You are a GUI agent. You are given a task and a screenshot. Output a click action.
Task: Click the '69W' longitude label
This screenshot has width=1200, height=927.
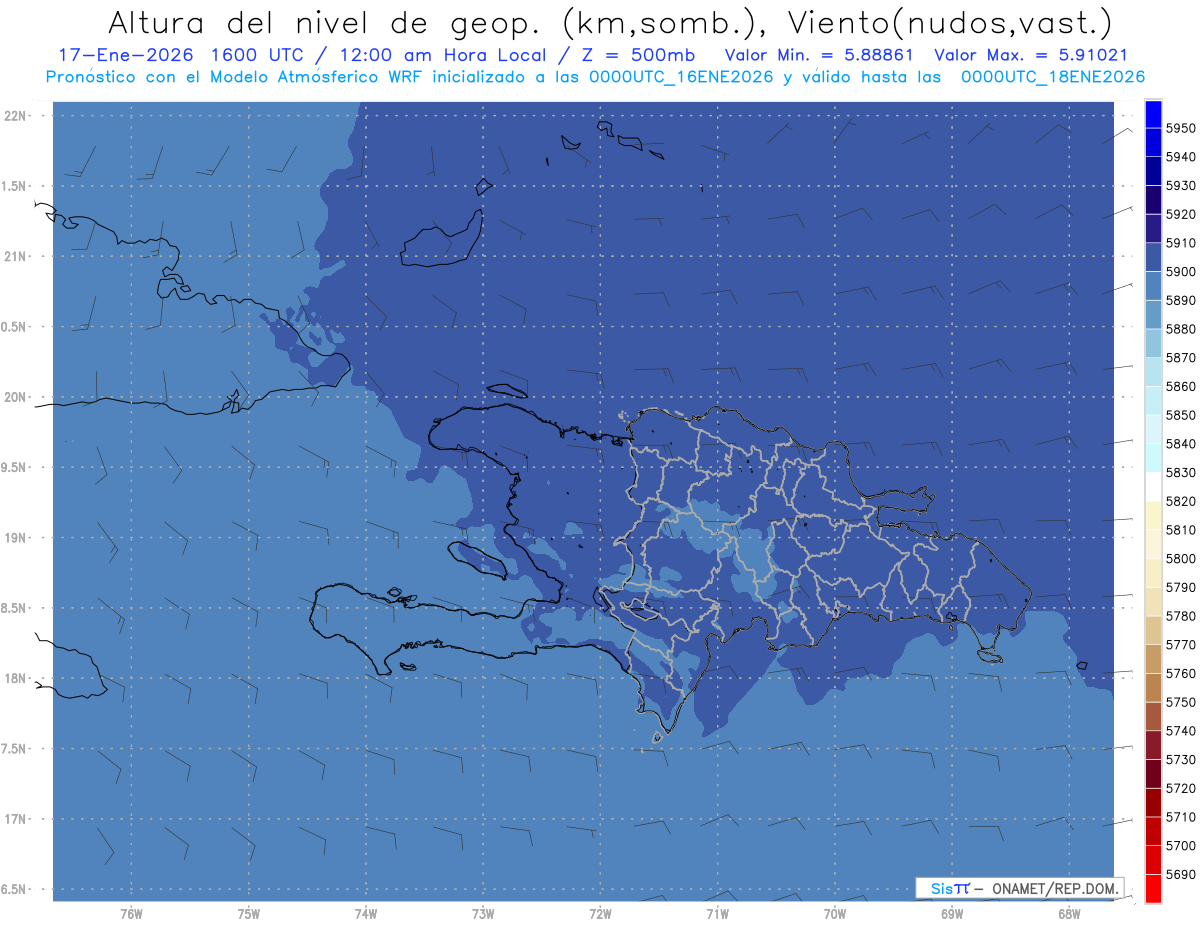click(952, 913)
